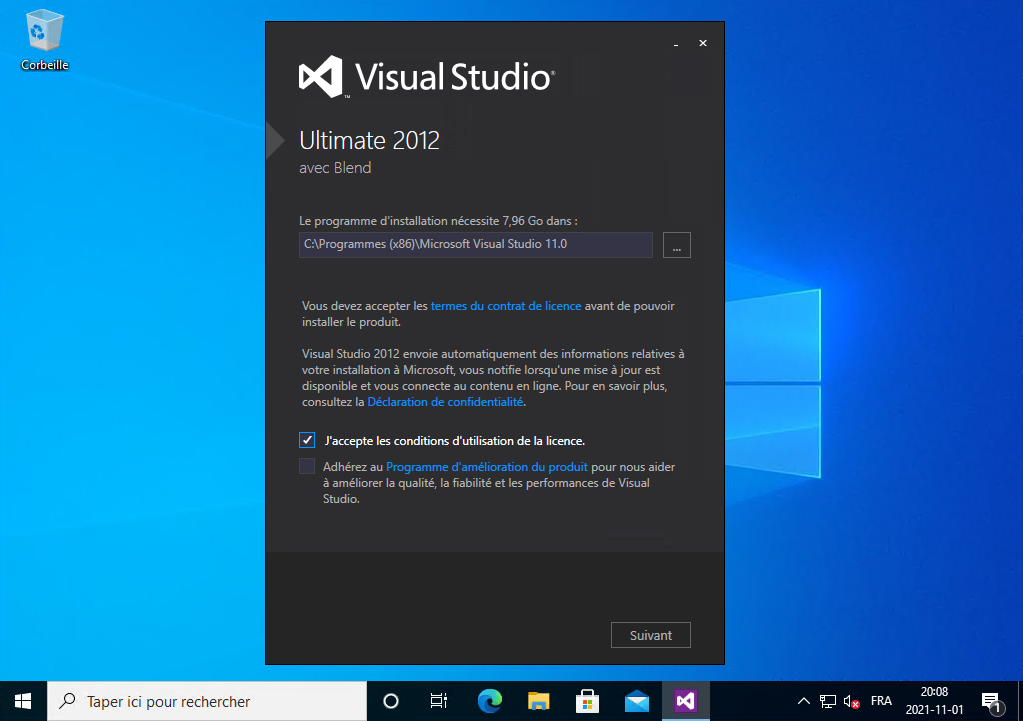Image resolution: width=1023 pixels, height=721 pixels.
Task: Open Microsoft Store from taskbar
Action: [588, 701]
